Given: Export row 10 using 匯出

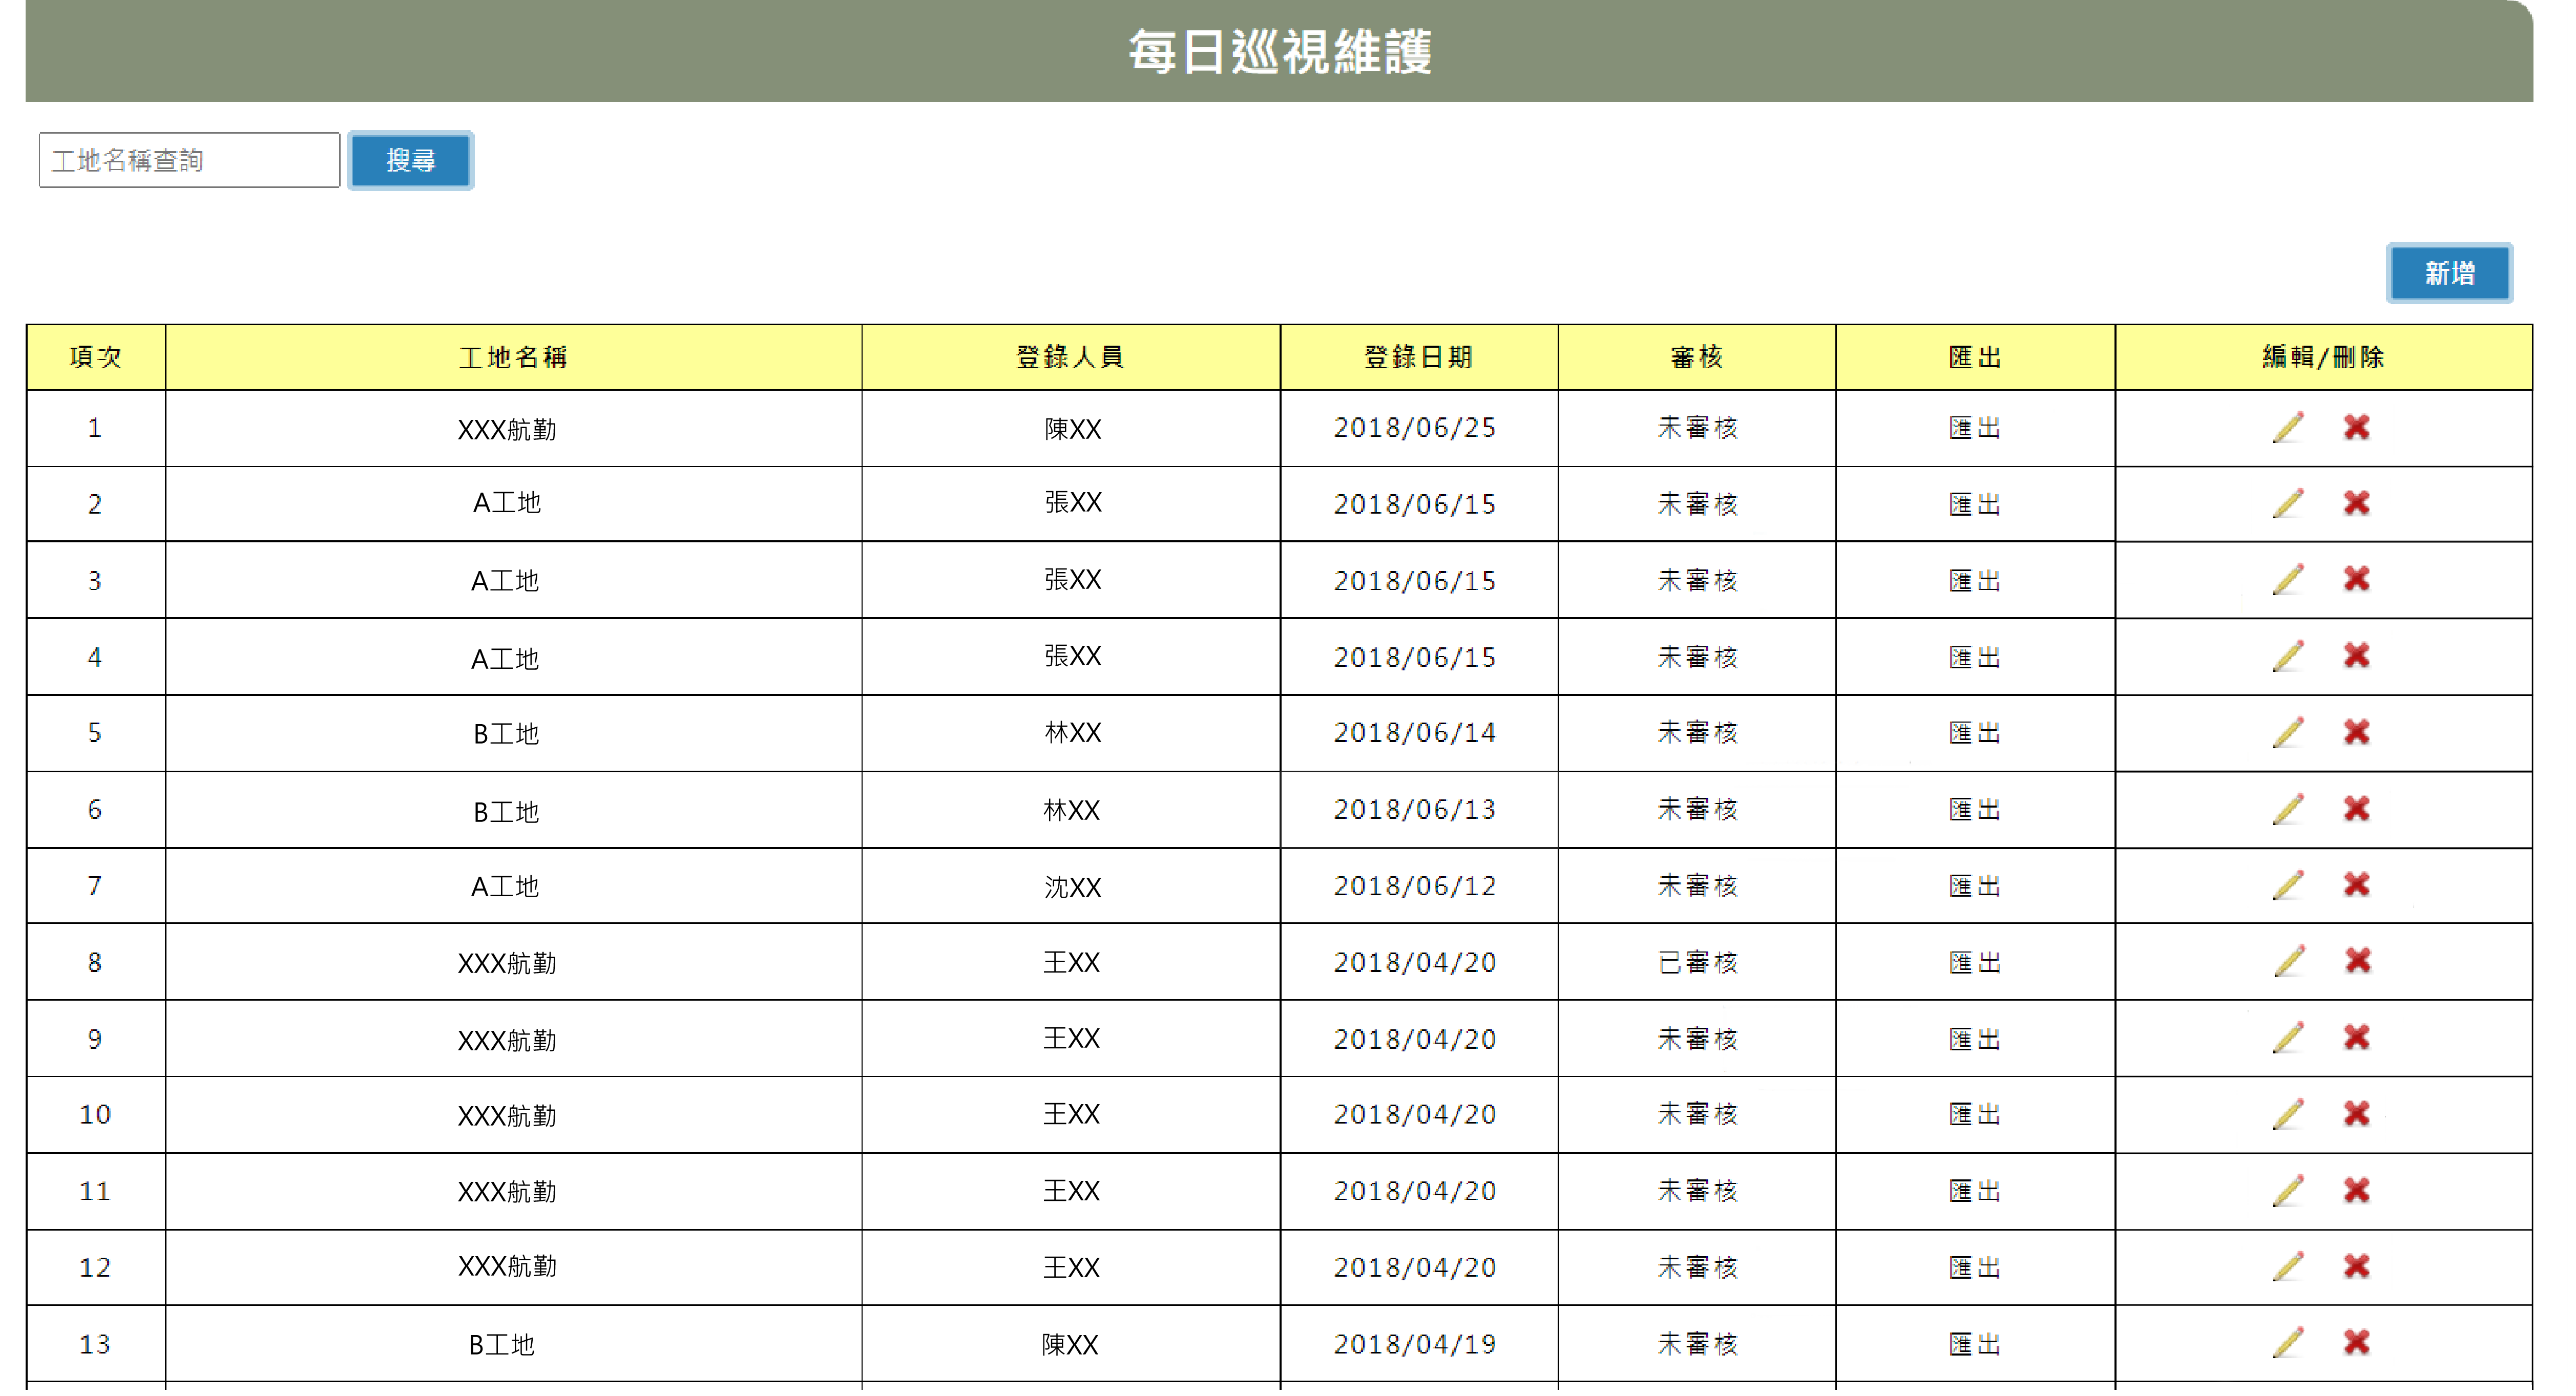Looking at the screenshot, I should click(x=1974, y=1115).
